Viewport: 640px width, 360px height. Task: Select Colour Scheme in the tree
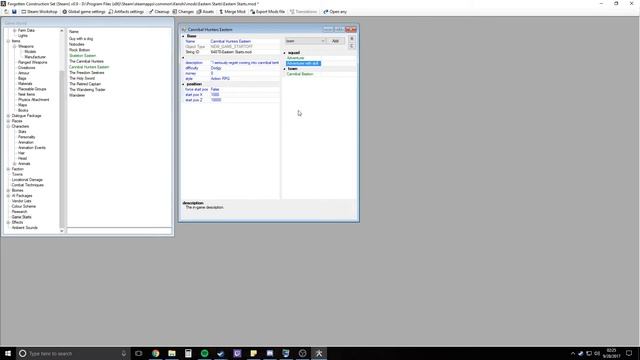24,206
